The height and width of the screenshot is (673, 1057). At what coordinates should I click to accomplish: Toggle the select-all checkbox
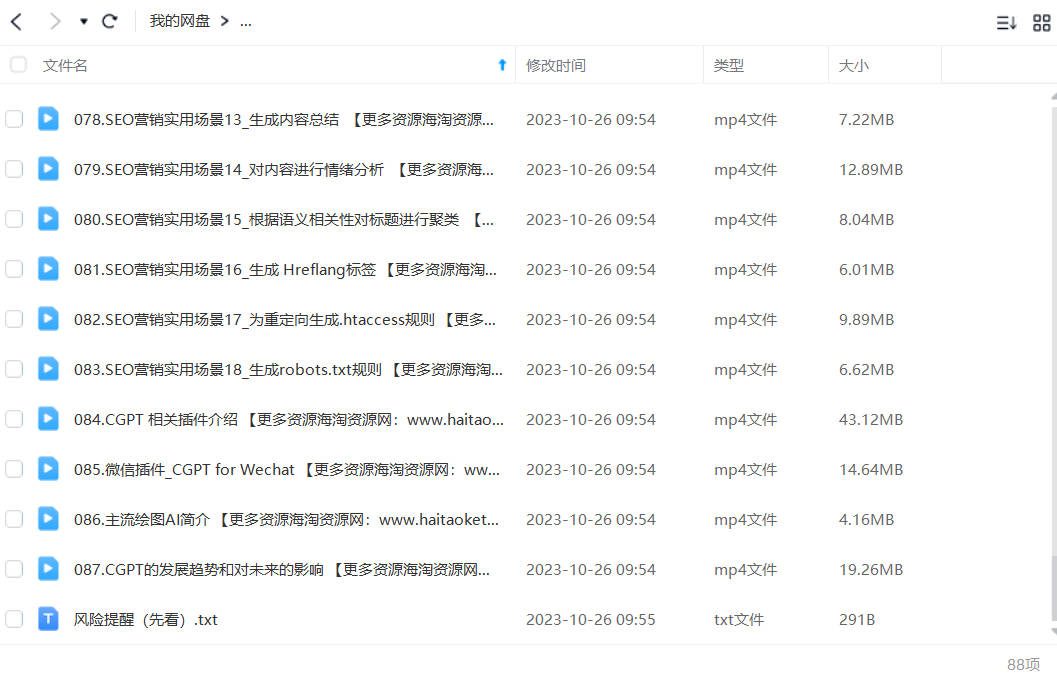pyautogui.click(x=18, y=65)
